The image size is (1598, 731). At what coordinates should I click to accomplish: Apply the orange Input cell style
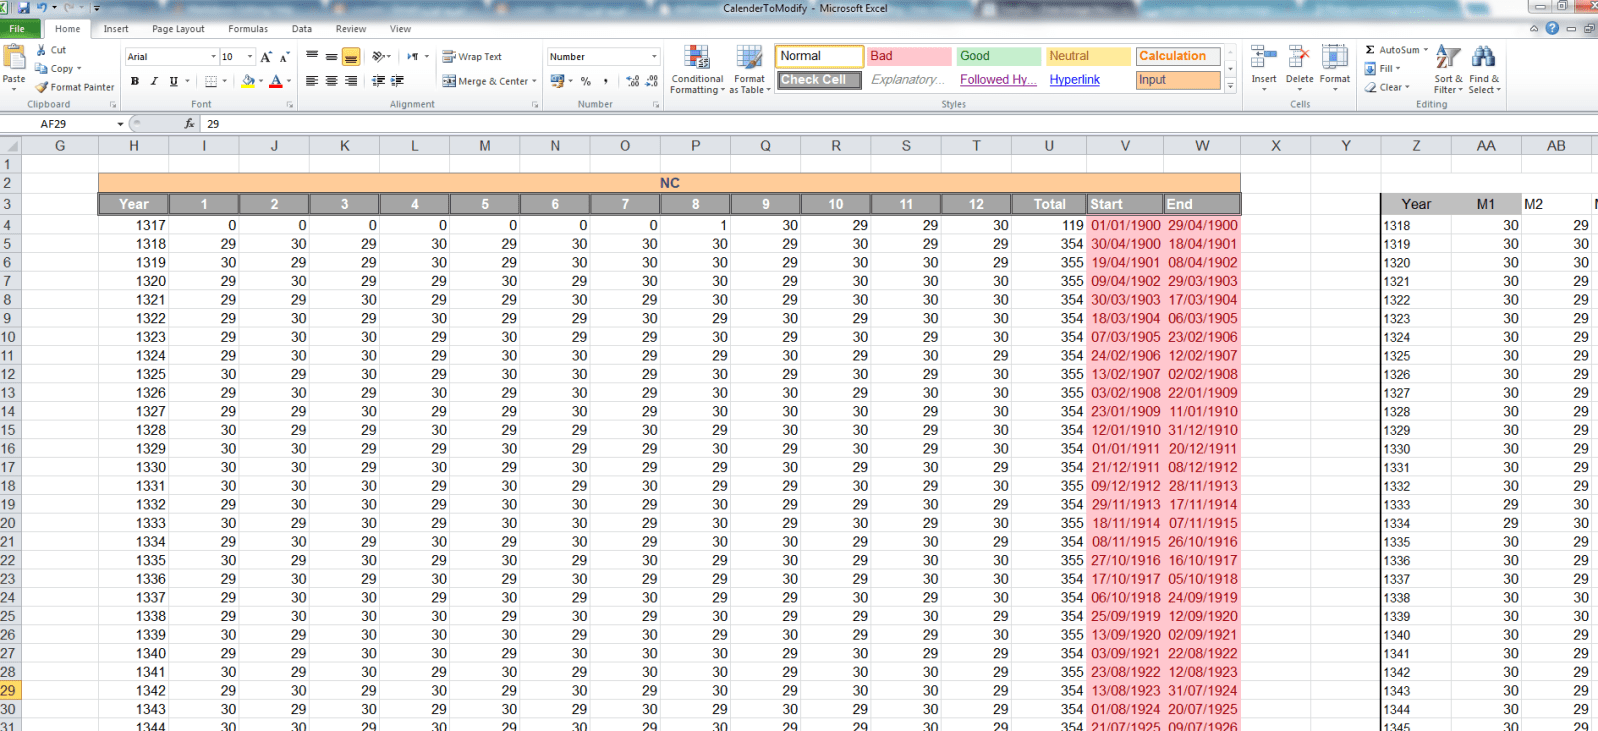(1178, 80)
